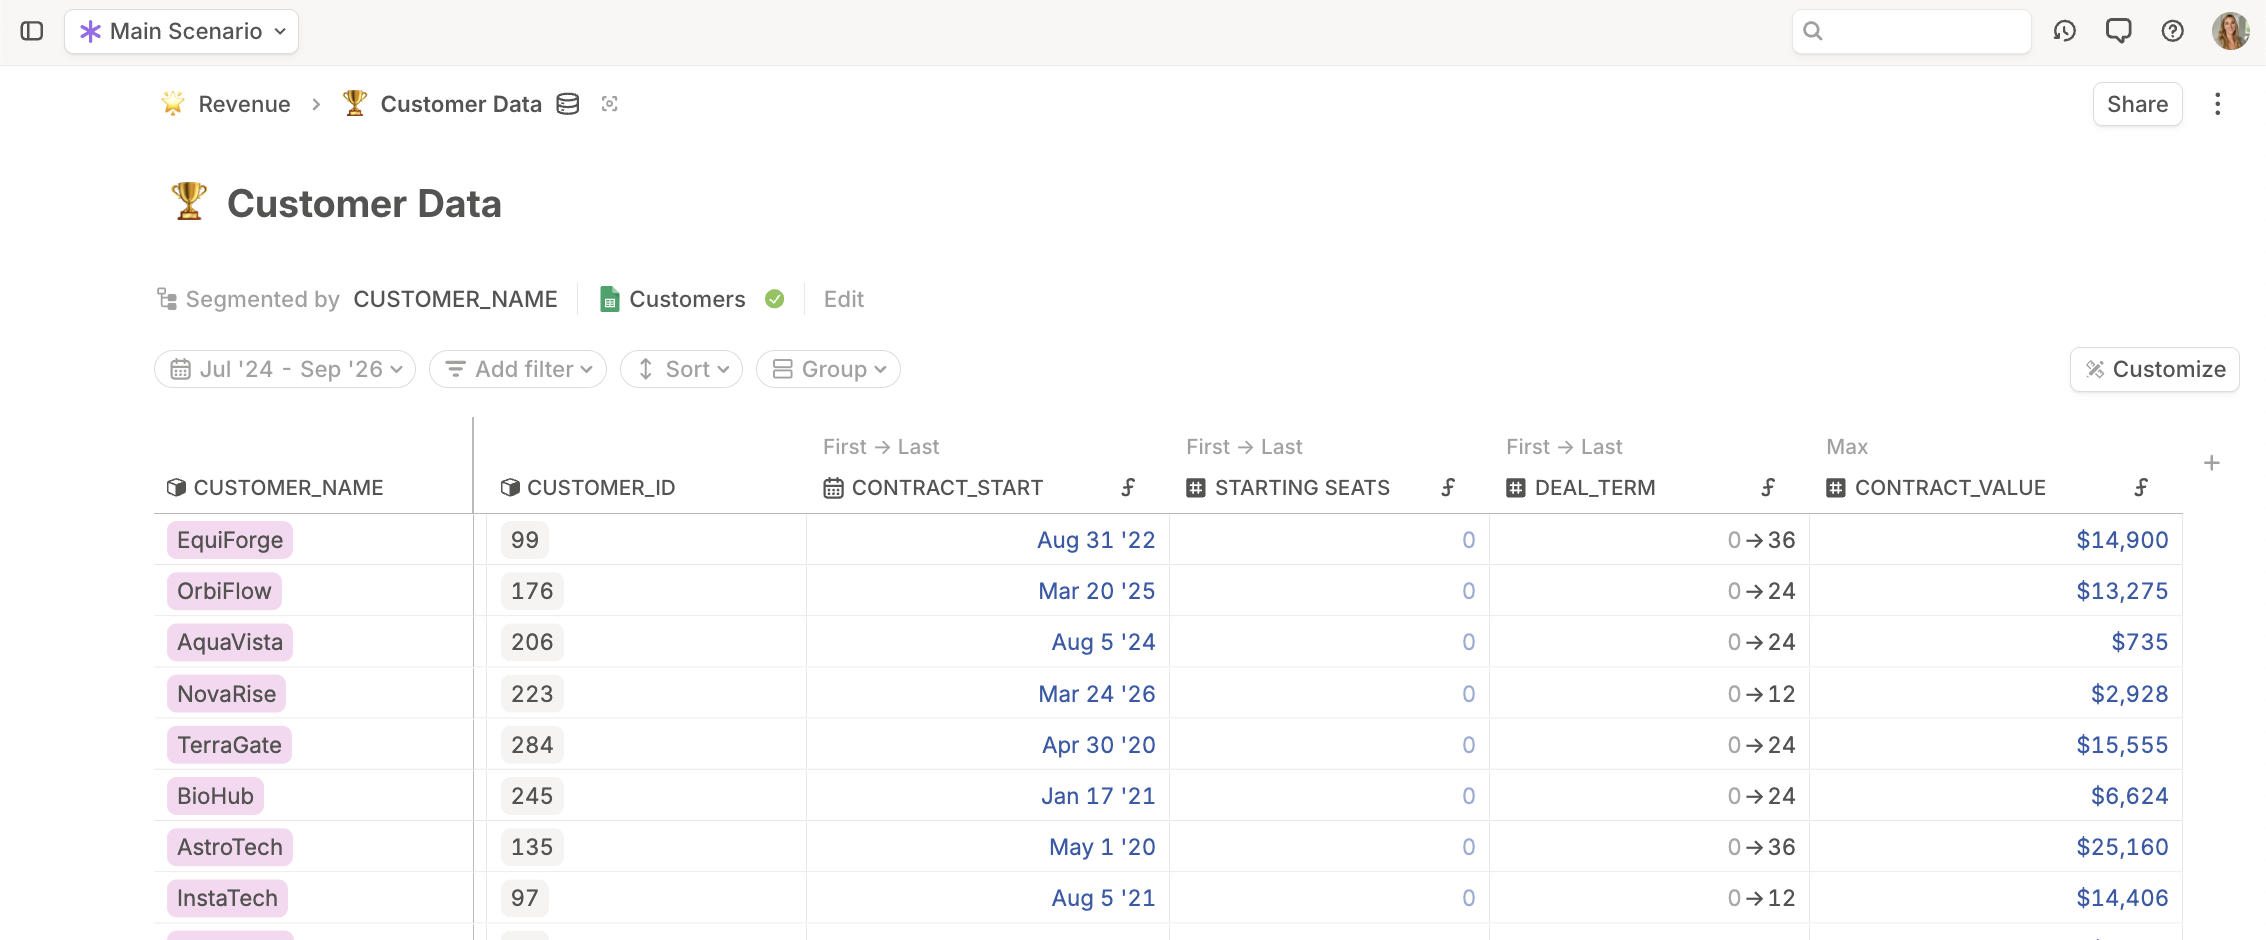The width and height of the screenshot is (2266, 940).
Task: Open the Add filter dropdown
Action: 518,369
